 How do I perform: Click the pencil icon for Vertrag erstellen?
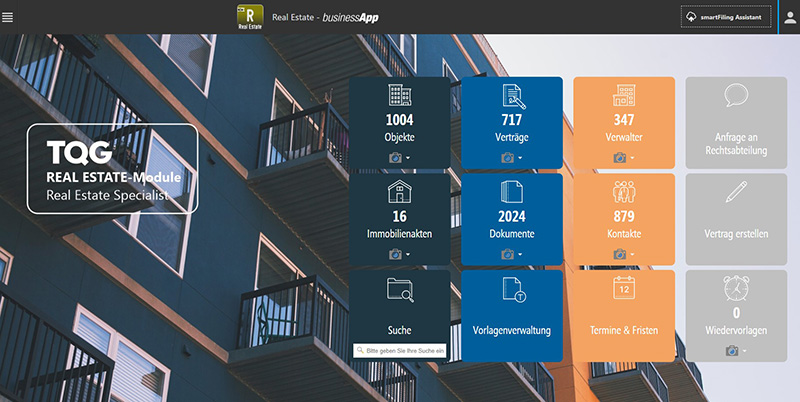[736, 192]
